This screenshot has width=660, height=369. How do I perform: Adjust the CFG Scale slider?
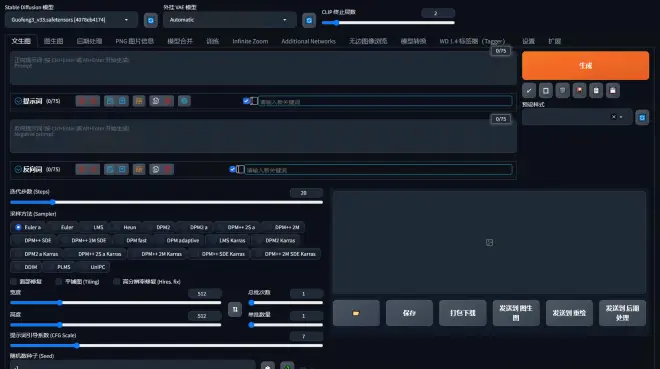pos(166,346)
